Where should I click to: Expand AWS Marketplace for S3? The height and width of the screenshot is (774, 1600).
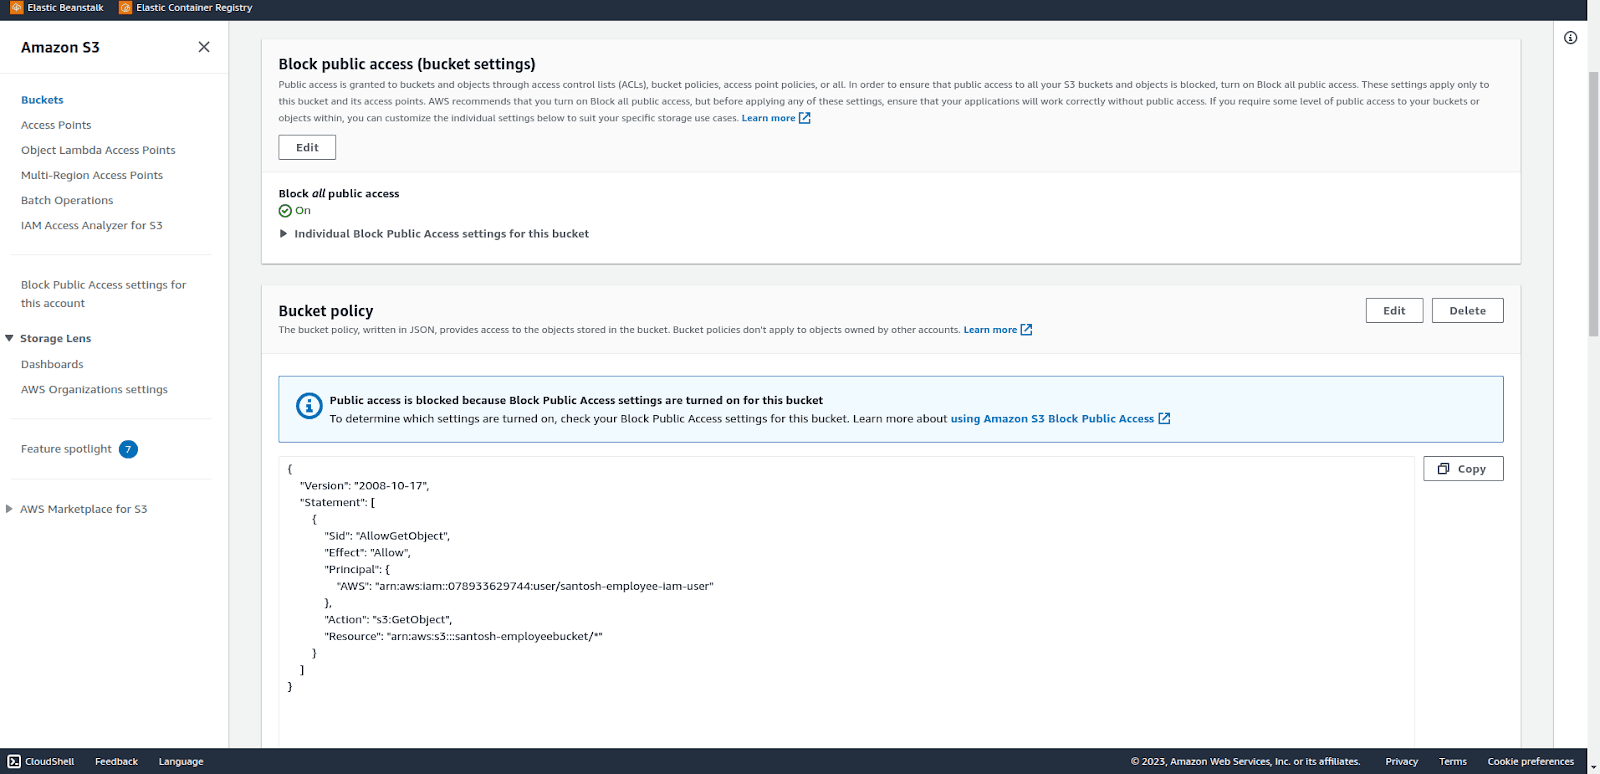(x=9, y=509)
